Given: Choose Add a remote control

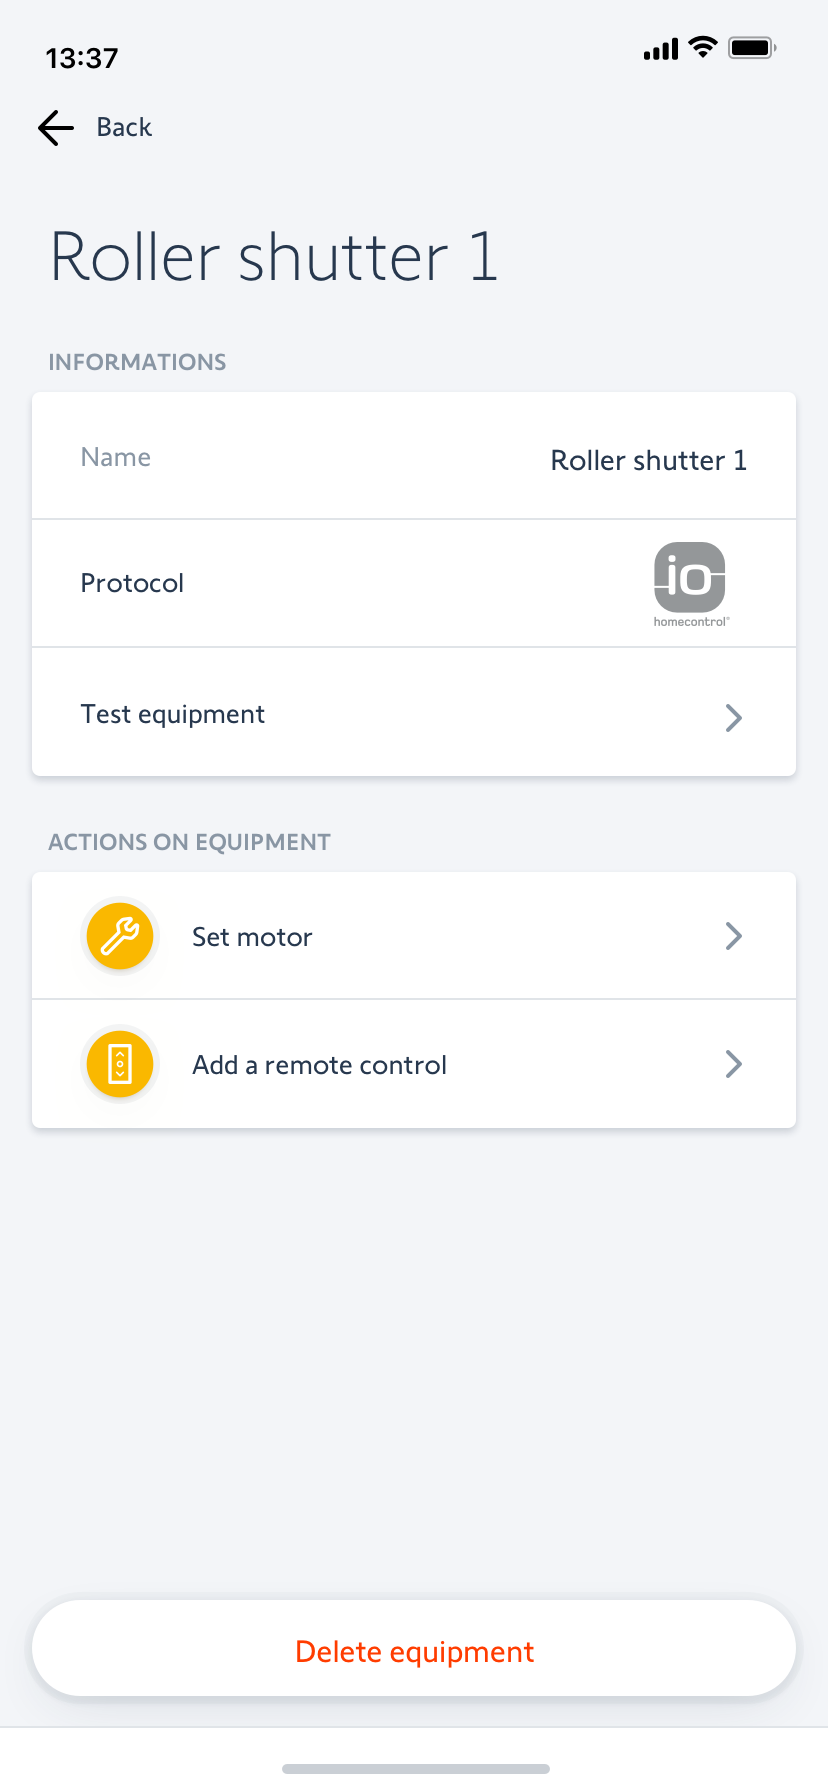Looking at the screenshot, I should coord(319,1065).
